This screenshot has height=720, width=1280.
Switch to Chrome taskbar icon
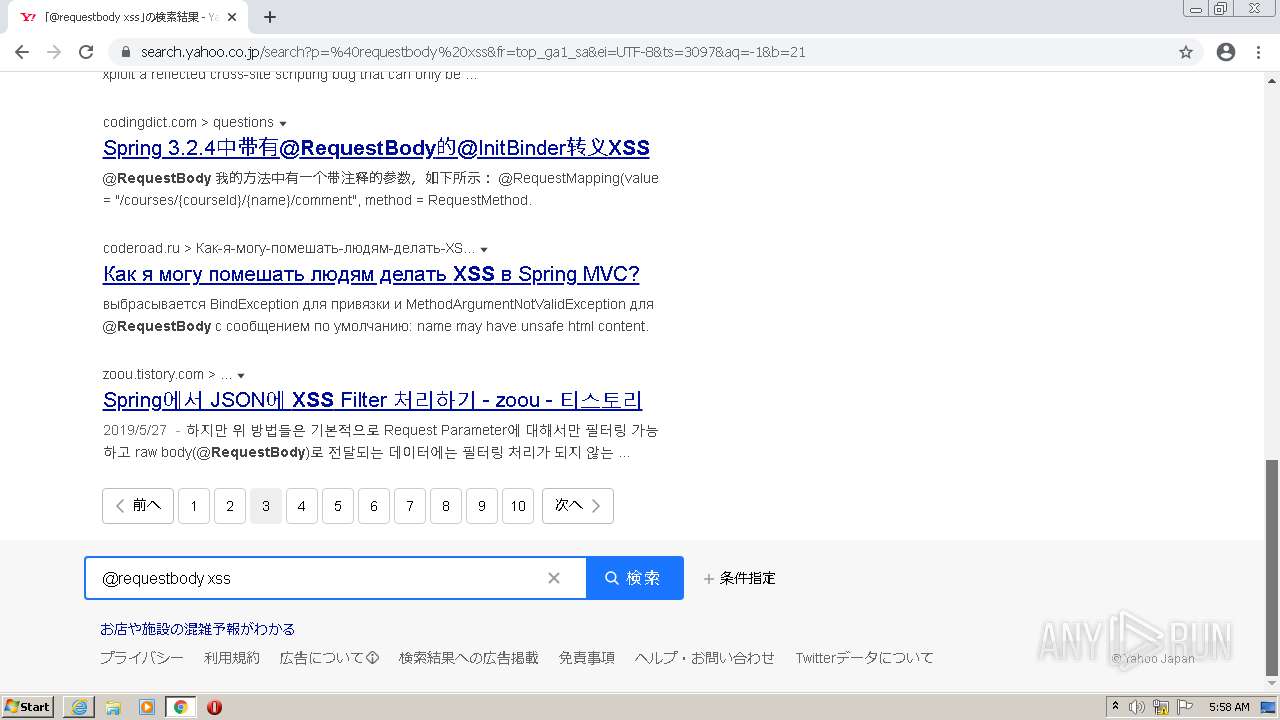tap(180, 707)
